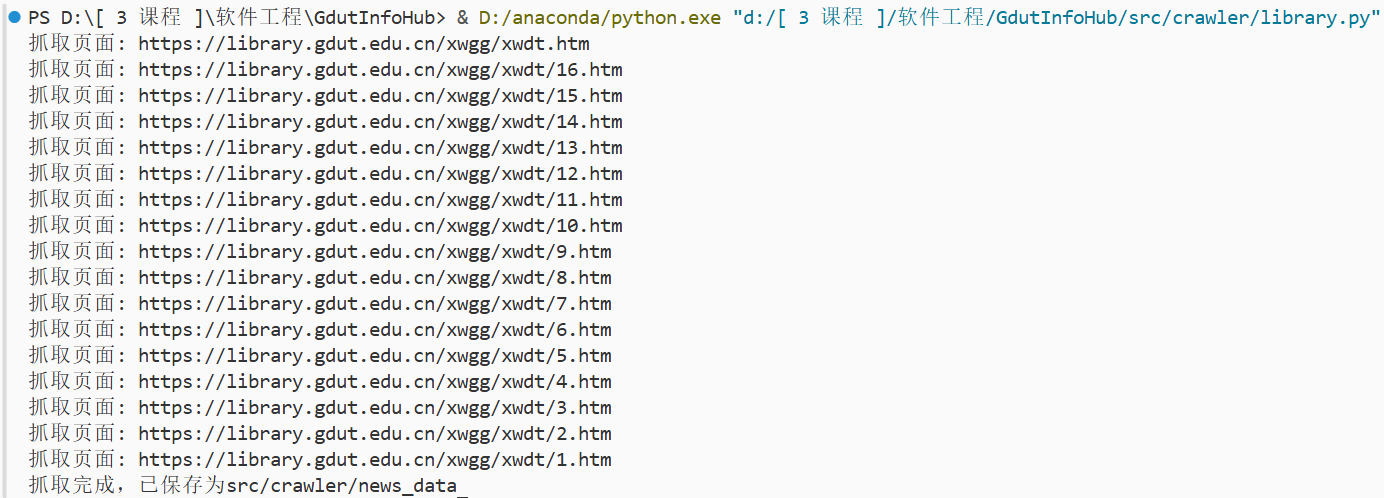Open the xwdt/12.htm page link
Viewport: 1384px width, 498px height.
tap(380, 174)
